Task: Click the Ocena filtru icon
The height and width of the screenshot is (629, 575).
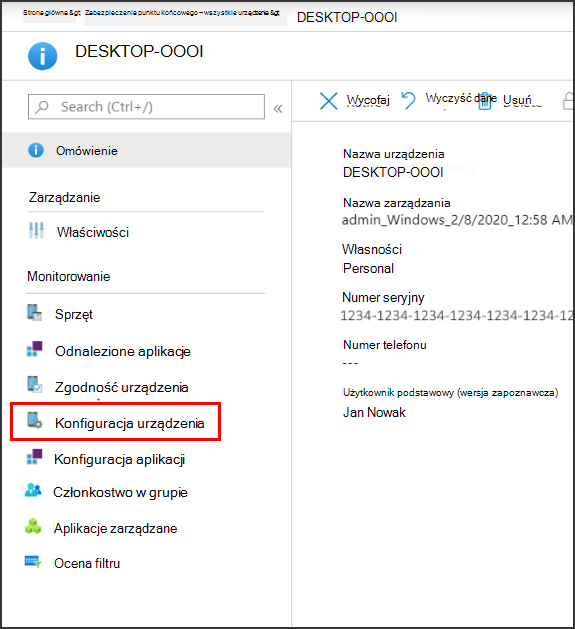Action: [x=33, y=562]
